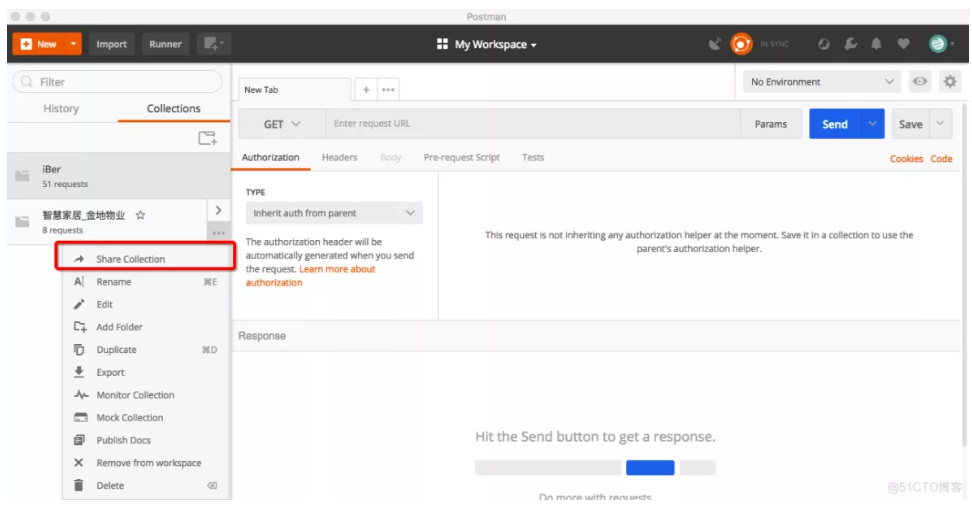972x515 pixels.
Task: Click the Save button
Action: point(910,124)
